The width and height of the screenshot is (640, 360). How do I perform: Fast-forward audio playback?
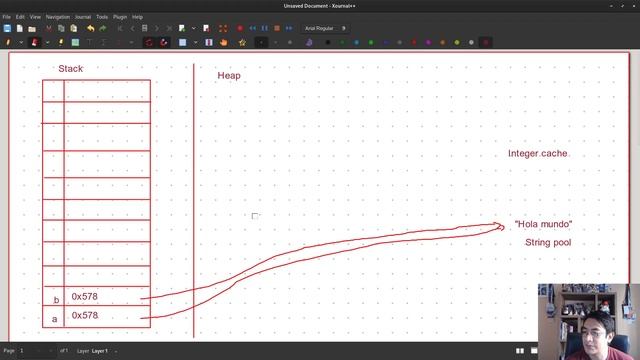pos(289,28)
